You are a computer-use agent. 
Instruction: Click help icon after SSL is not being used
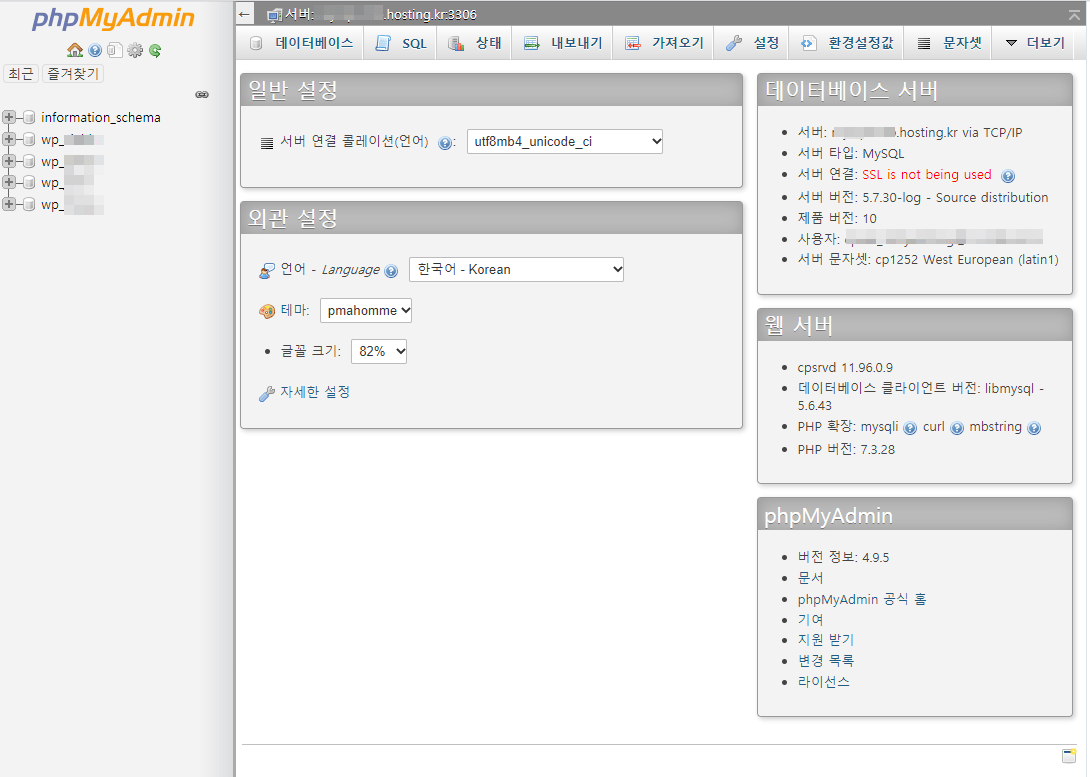pyautogui.click(x=1008, y=176)
